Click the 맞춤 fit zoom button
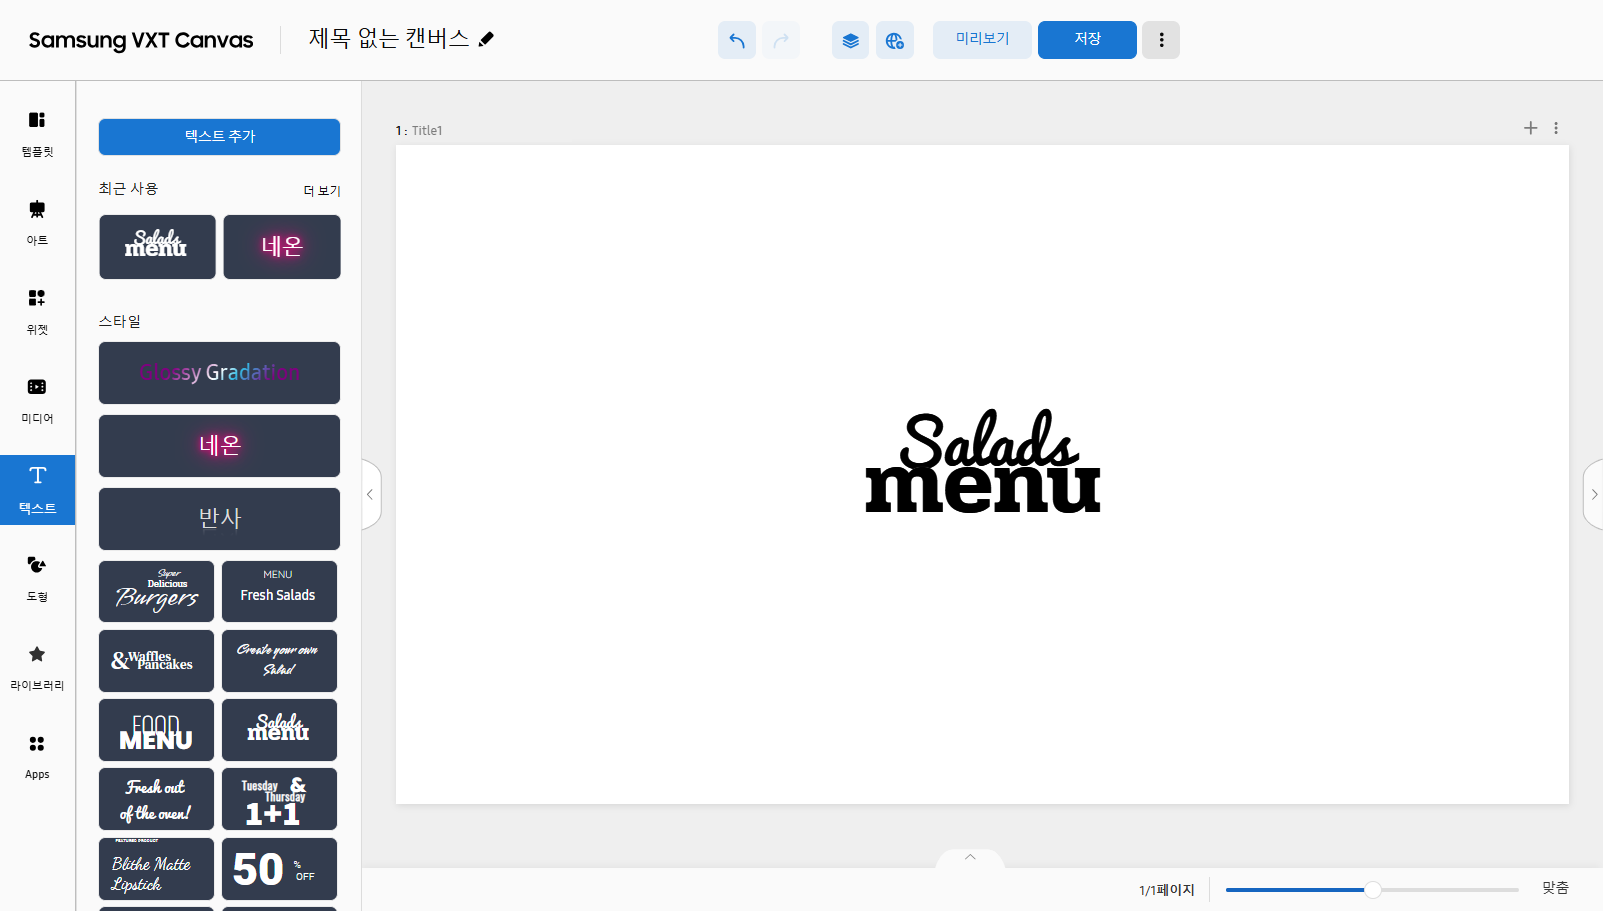1603x911 pixels. pyautogui.click(x=1555, y=888)
